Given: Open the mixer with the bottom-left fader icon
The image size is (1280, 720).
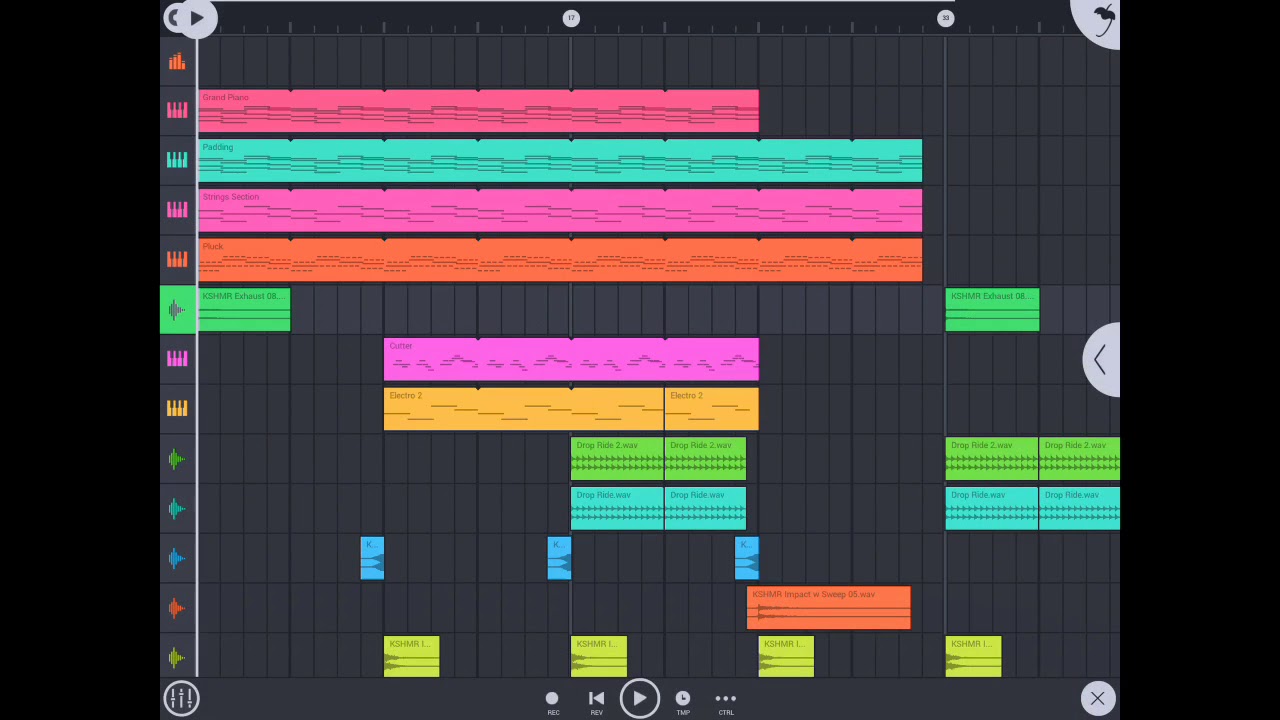Looking at the screenshot, I should point(182,698).
